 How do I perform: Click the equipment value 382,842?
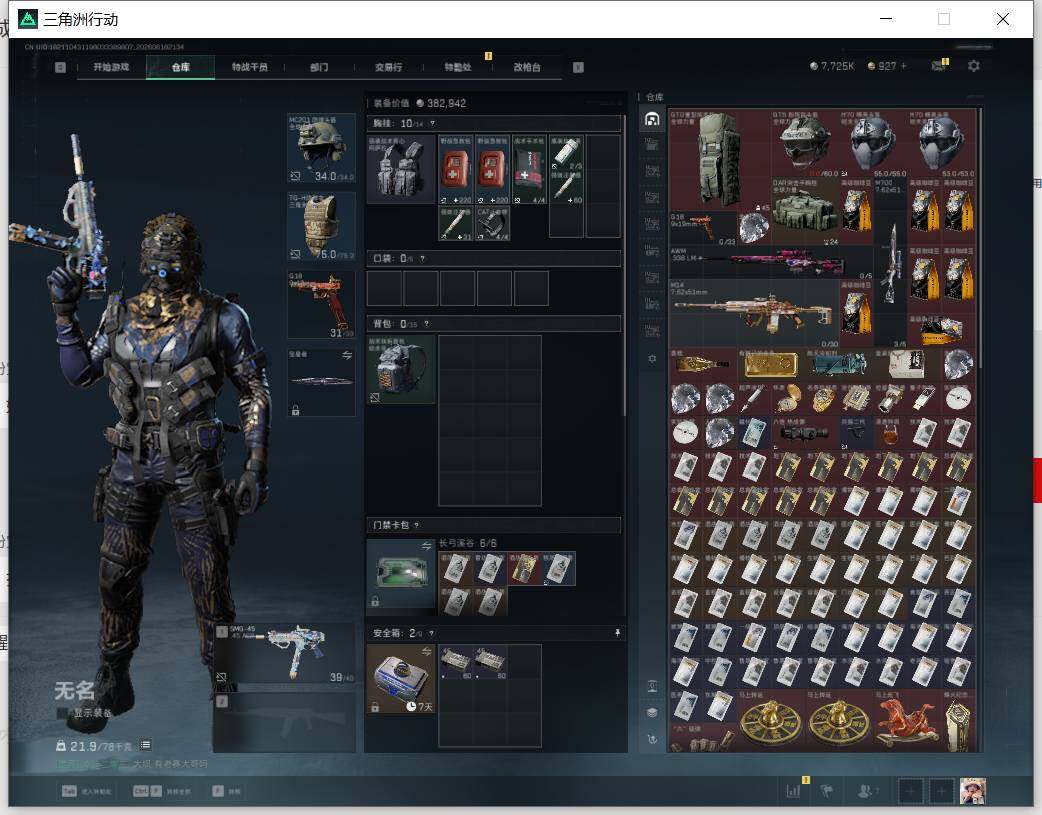(x=441, y=104)
